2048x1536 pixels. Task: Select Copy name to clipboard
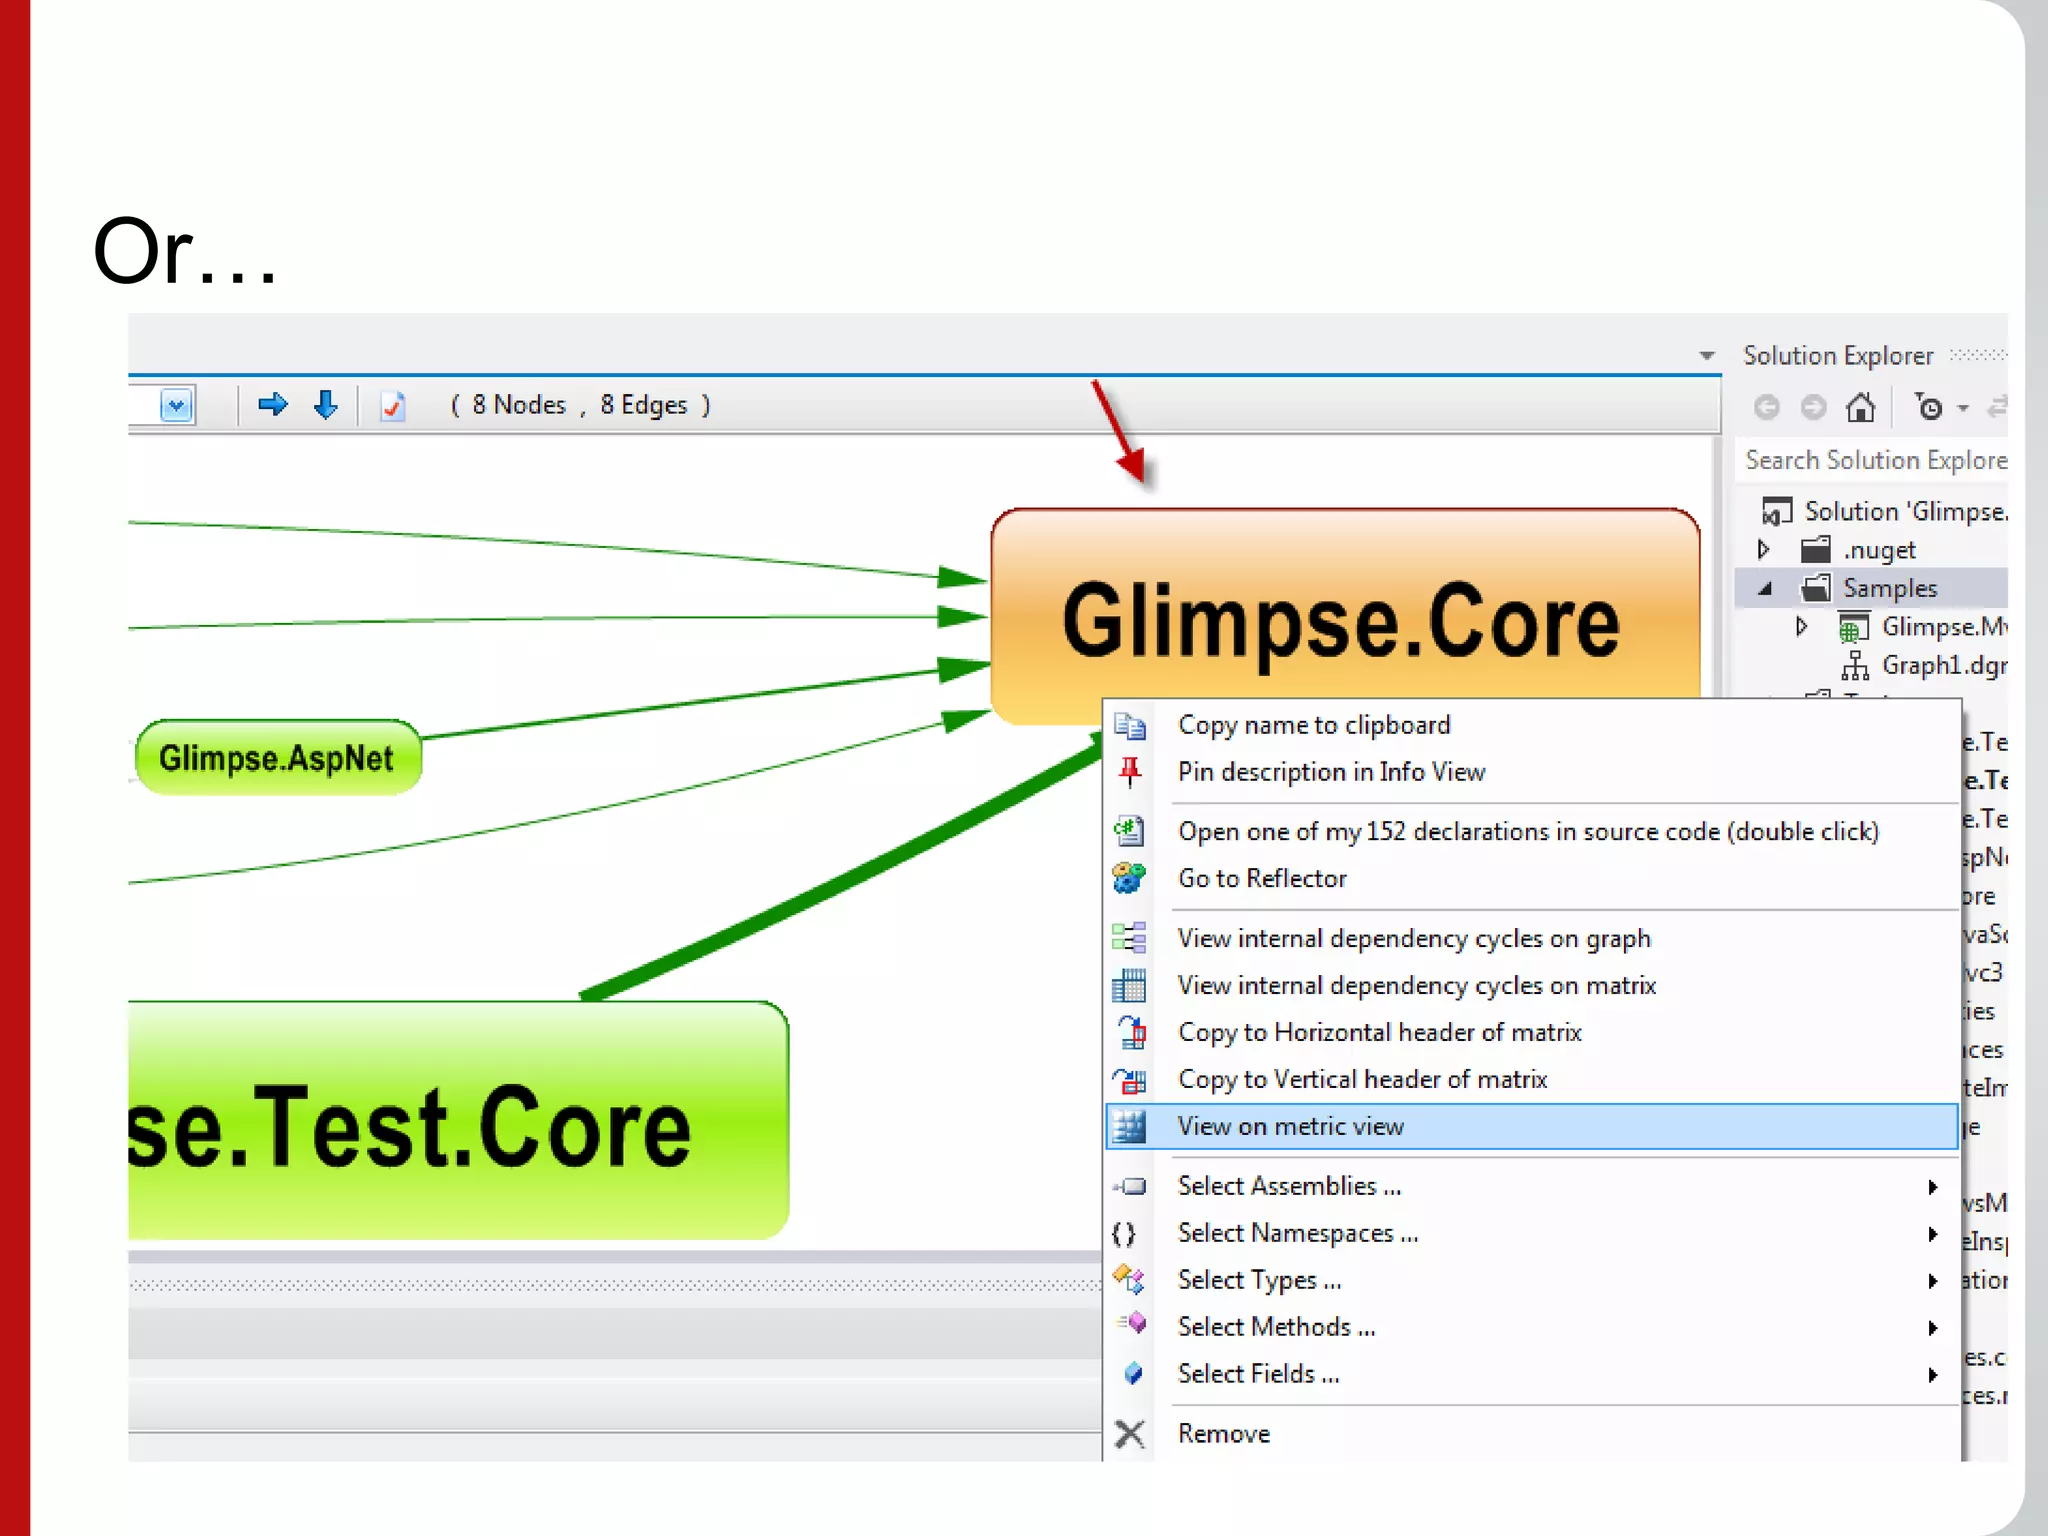(1313, 725)
